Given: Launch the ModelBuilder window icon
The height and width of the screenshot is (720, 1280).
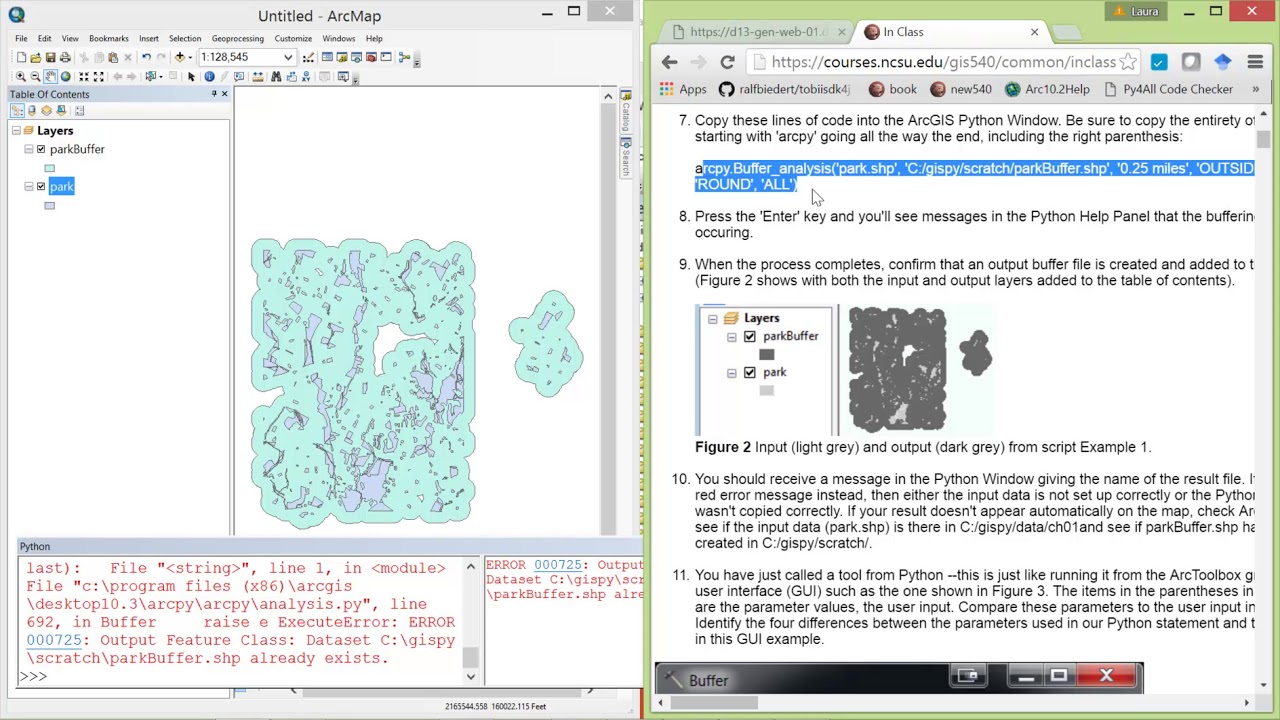Looking at the screenshot, I should click(404, 57).
